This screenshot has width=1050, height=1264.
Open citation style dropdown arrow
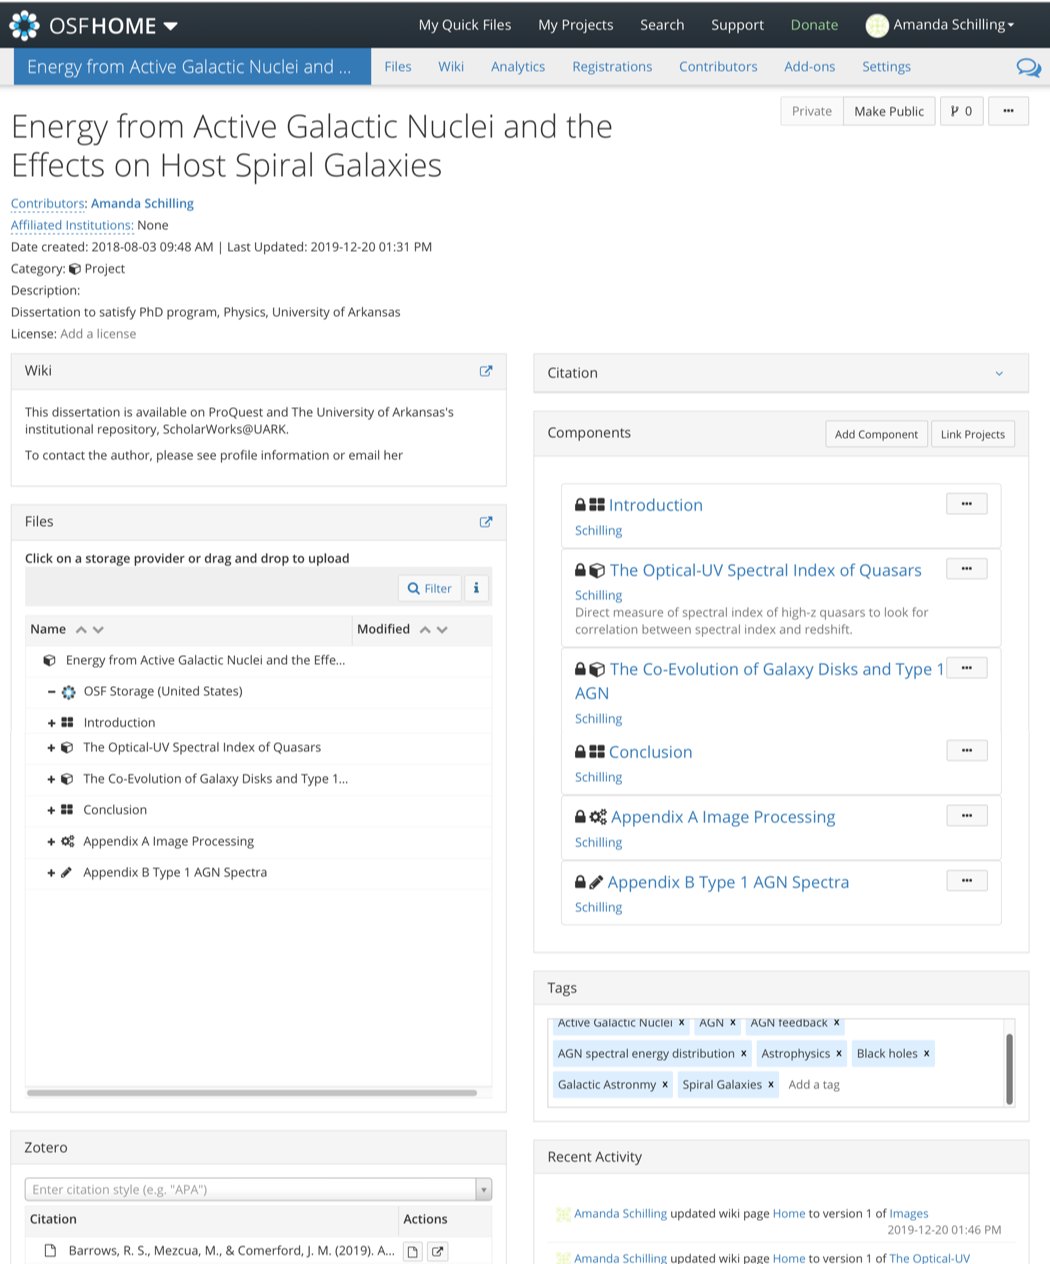pyautogui.click(x=484, y=1189)
